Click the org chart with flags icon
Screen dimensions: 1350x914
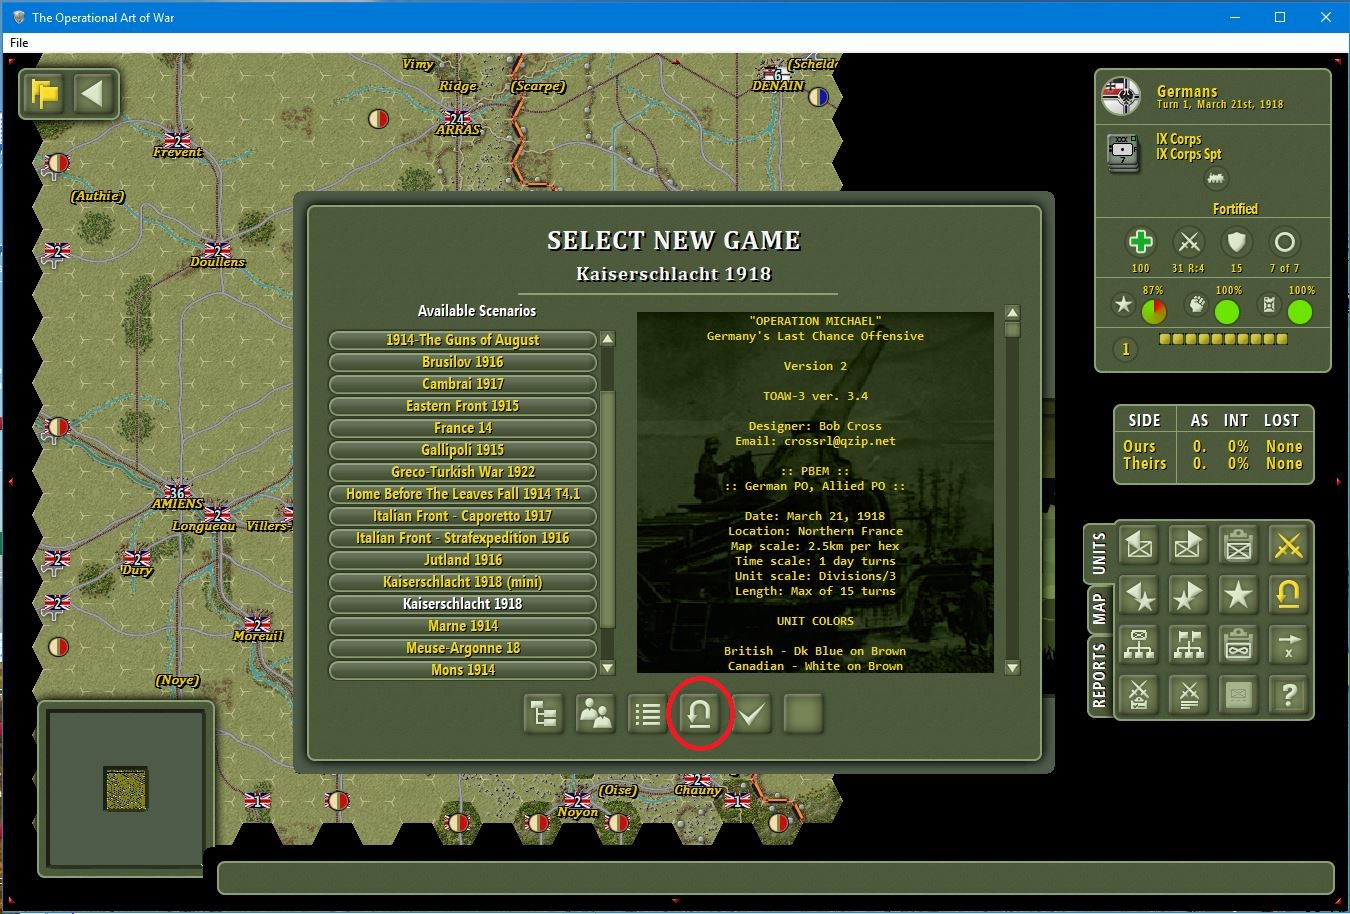coord(1188,645)
